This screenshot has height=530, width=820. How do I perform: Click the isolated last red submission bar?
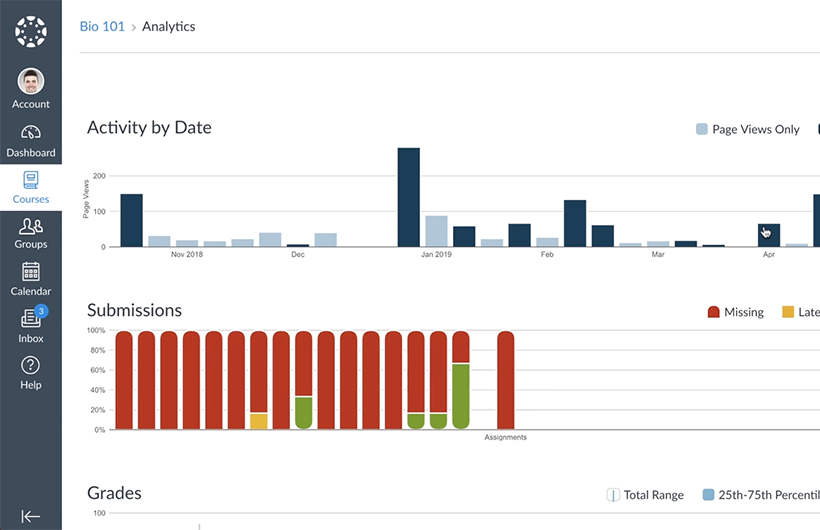pos(506,380)
